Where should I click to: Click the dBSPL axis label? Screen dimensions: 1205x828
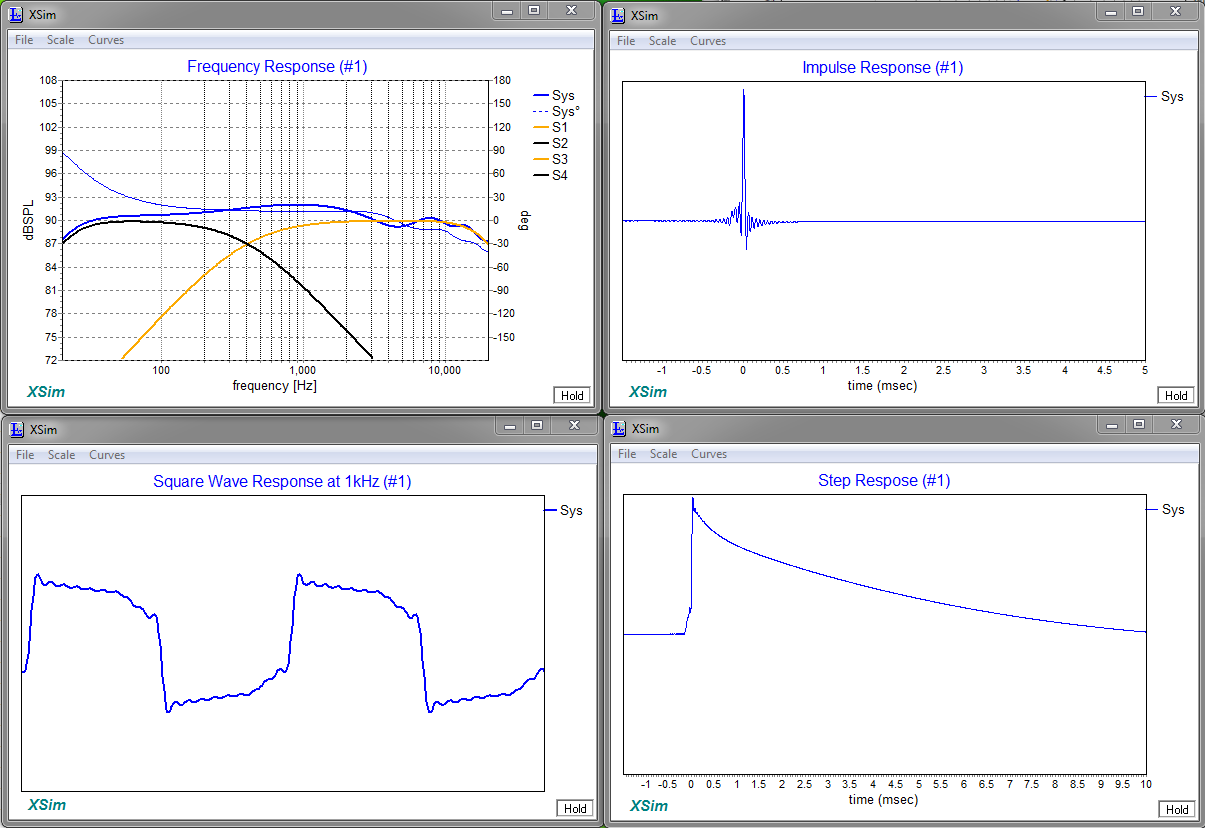(29, 220)
